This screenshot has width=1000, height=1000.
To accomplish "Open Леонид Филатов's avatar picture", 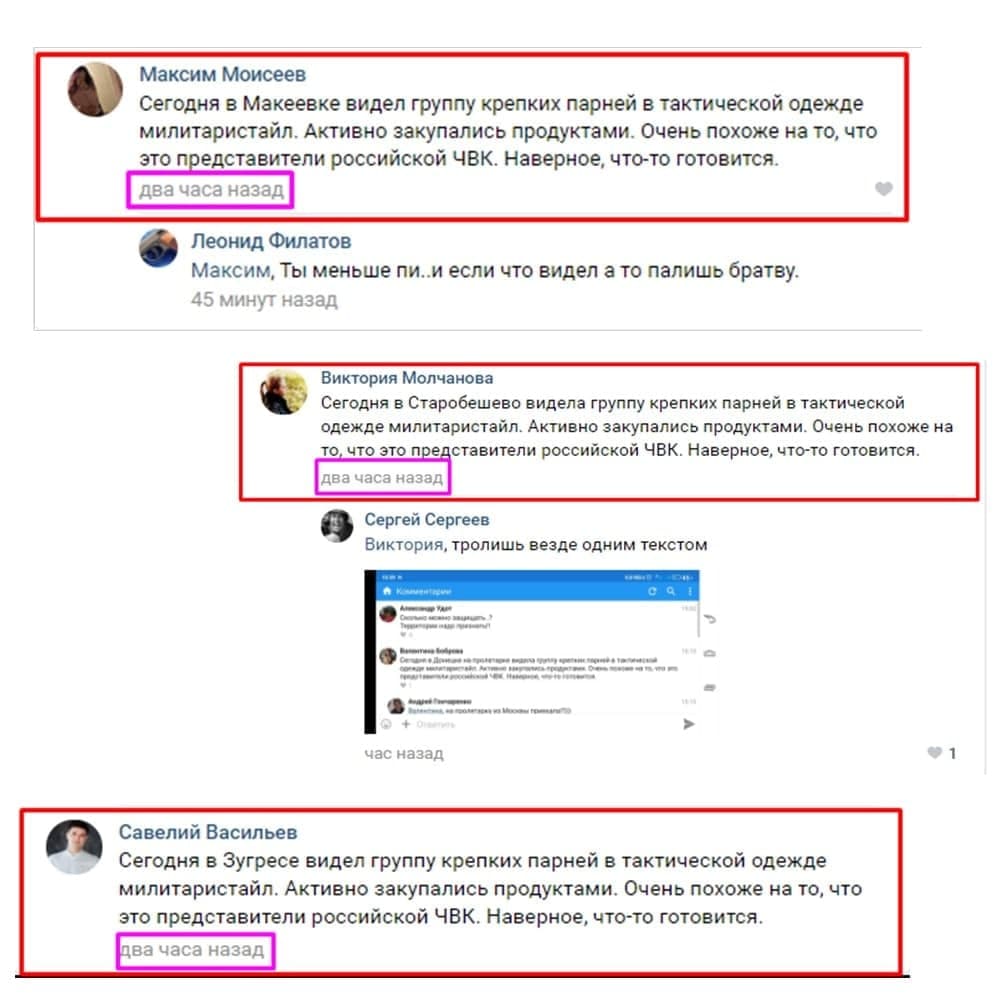I will (x=158, y=248).
